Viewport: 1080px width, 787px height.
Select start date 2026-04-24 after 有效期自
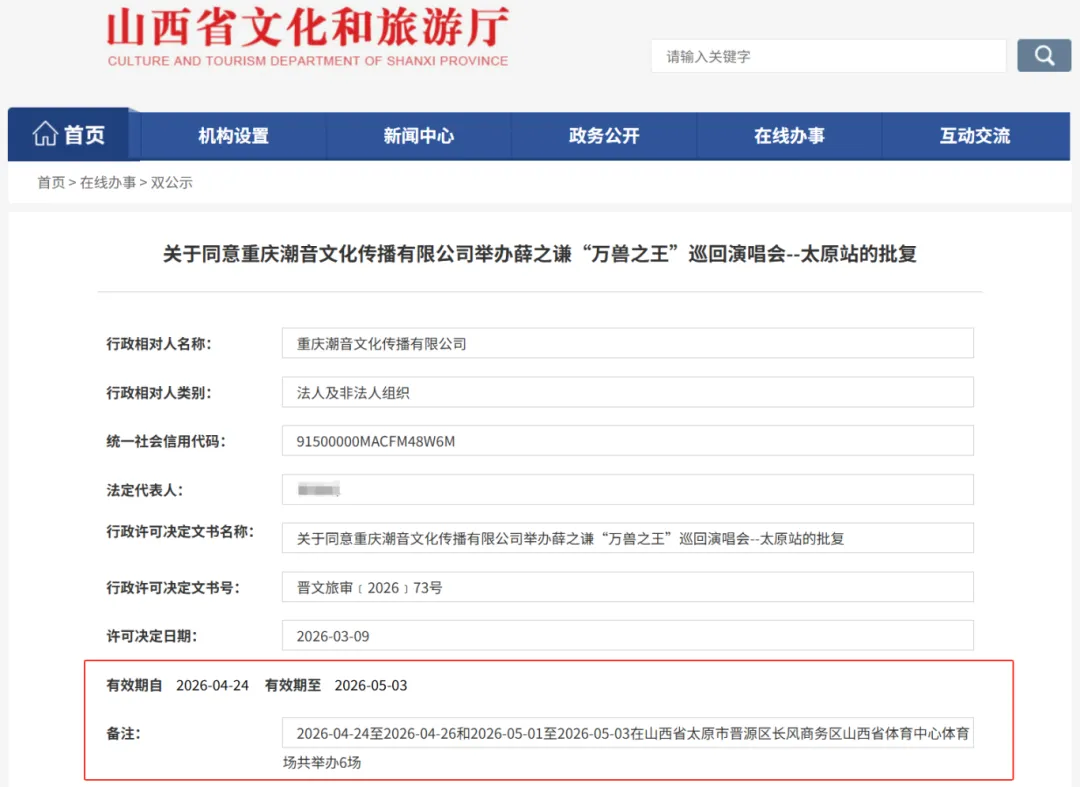212,685
